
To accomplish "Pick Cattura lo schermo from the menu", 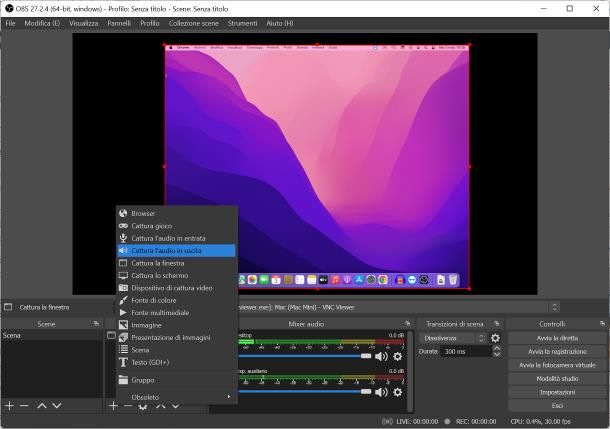I will (177, 275).
